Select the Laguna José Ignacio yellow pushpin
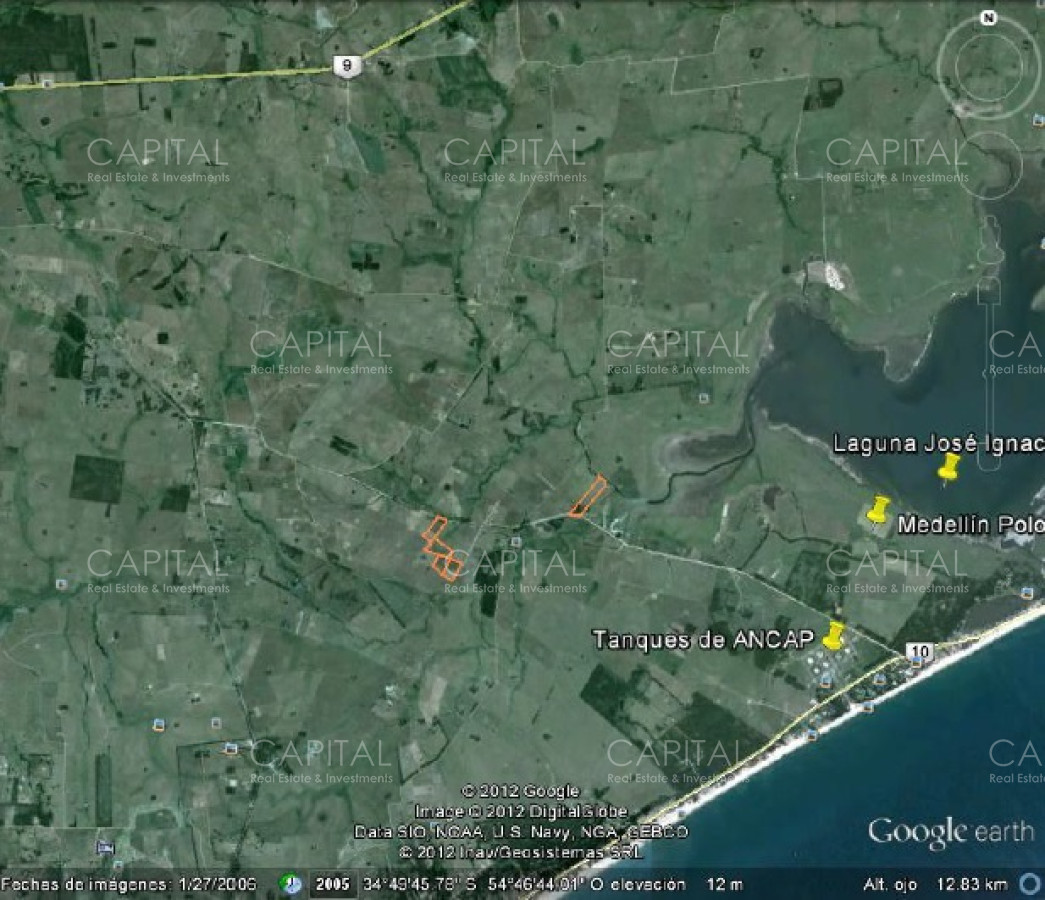Image resolution: width=1045 pixels, height=900 pixels. coord(948,467)
